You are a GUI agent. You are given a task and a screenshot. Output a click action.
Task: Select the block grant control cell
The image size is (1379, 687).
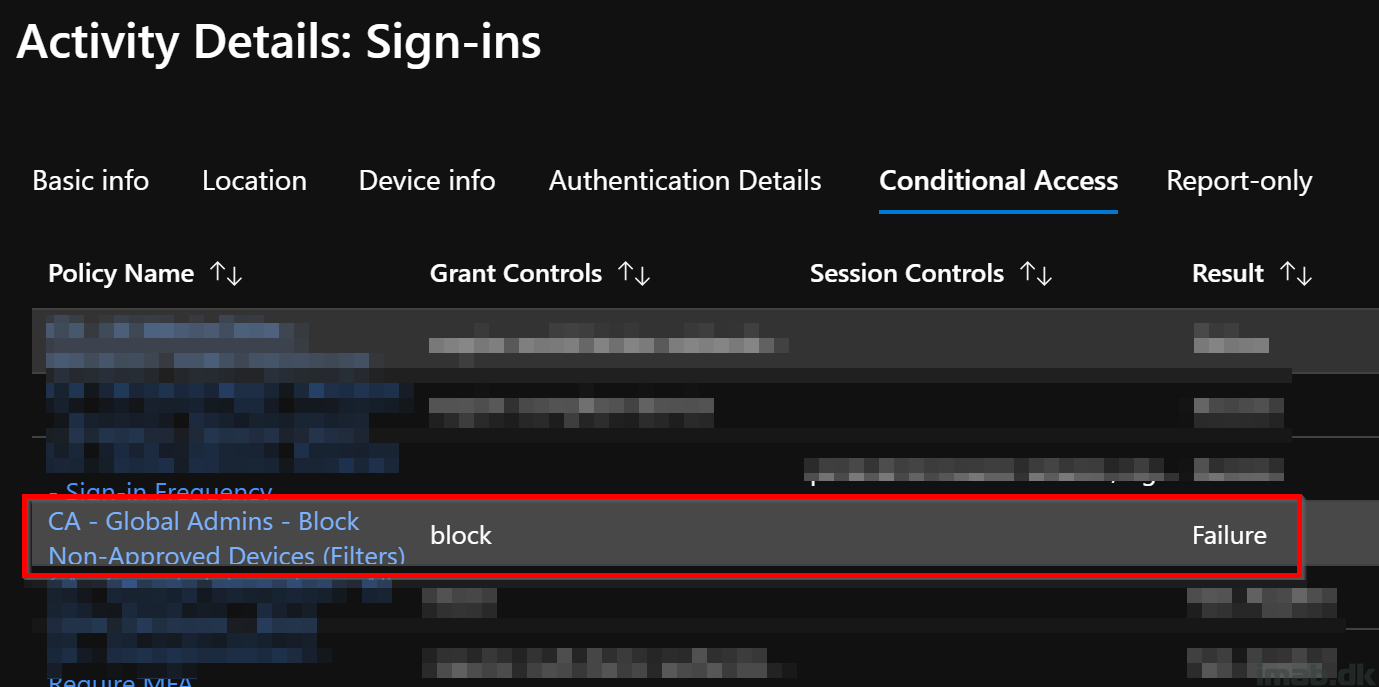(461, 536)
